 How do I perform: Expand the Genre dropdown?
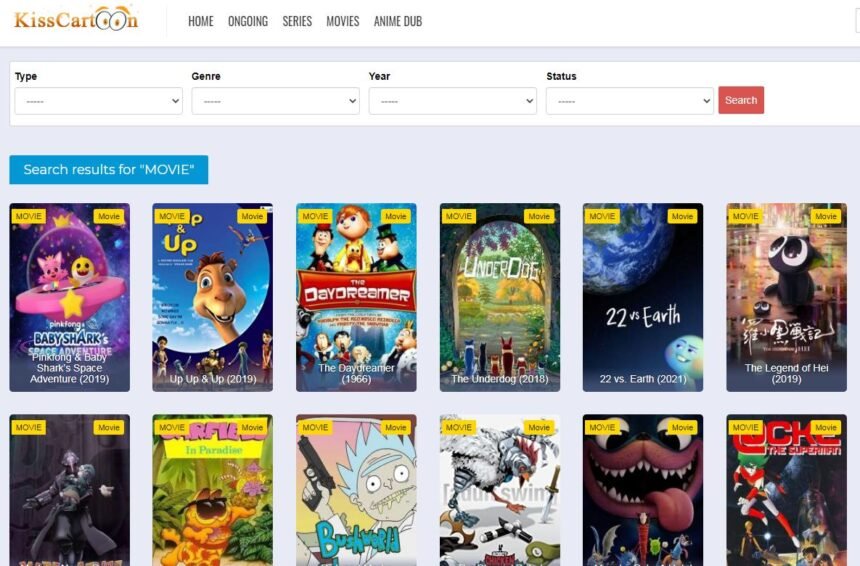click(275, 101)
